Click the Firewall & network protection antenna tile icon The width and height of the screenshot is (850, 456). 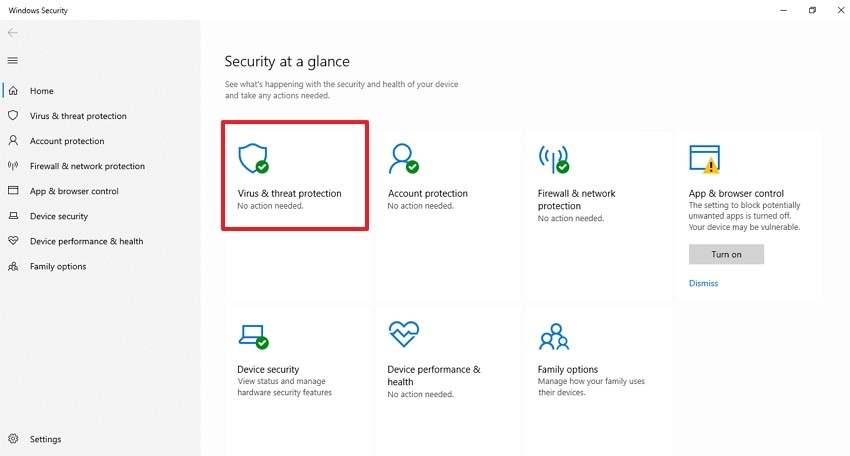pos(553,158)
